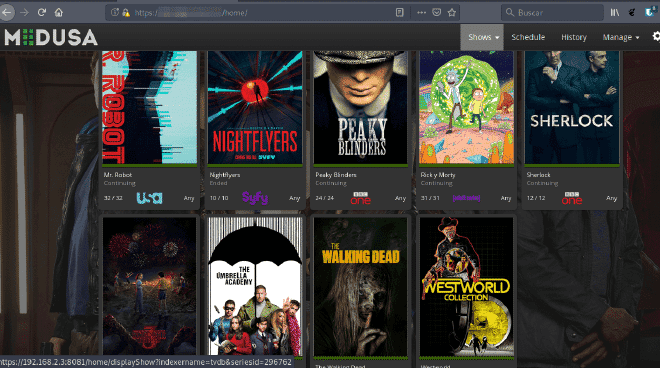Click the Rick y Morty title link
This screenshot has height=368, width=660.
(438, 175)
